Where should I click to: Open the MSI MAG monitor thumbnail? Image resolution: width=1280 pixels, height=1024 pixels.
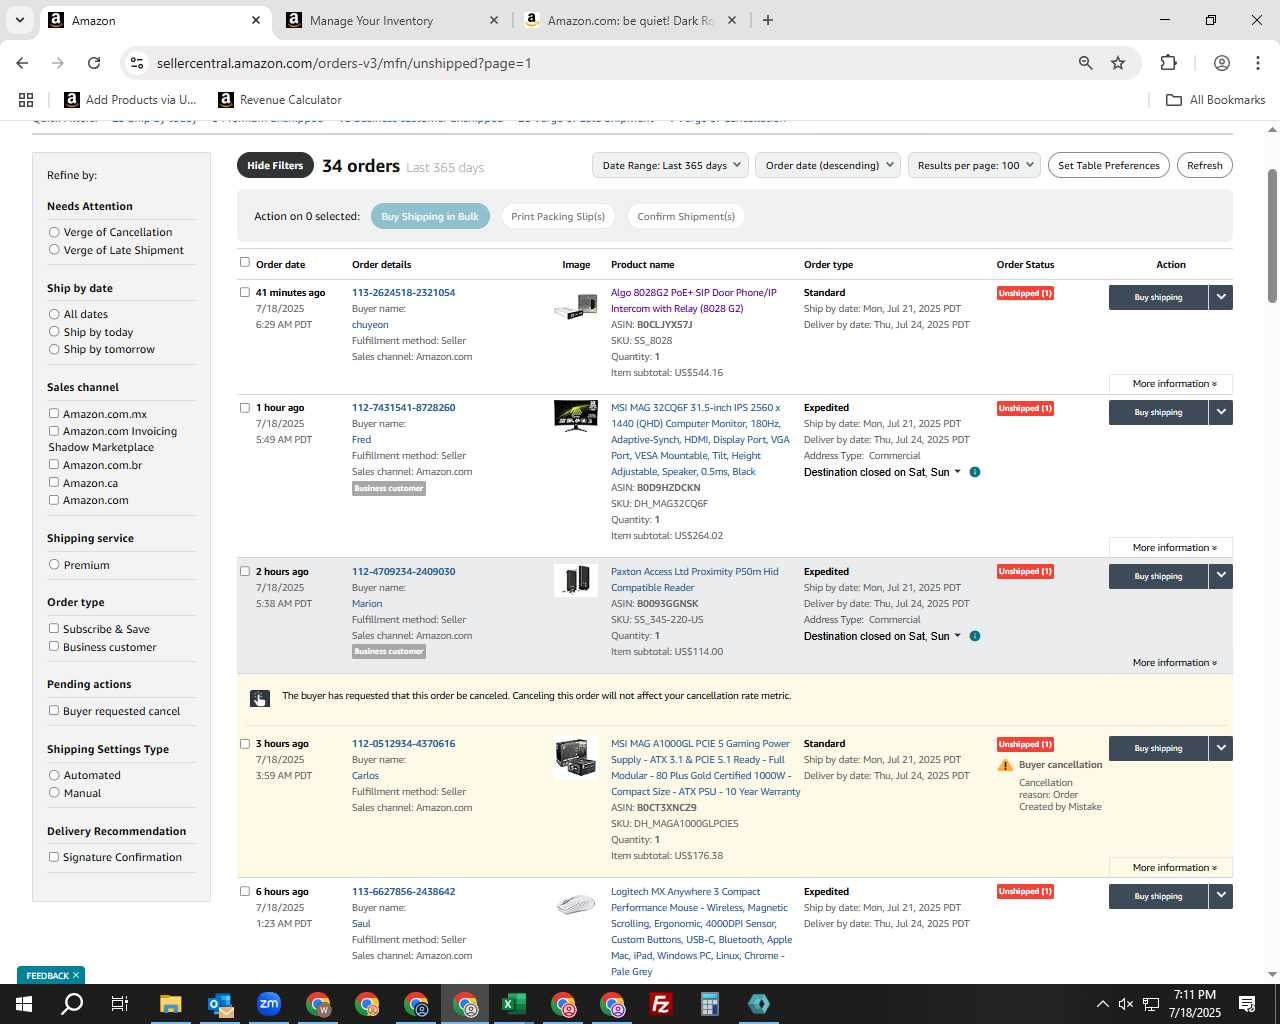576,415
